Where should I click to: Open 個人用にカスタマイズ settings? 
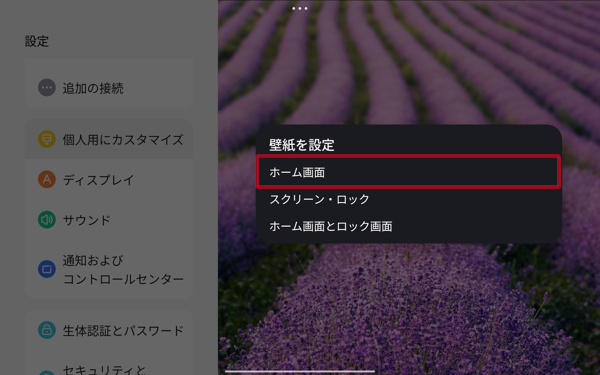coord(109,139)
